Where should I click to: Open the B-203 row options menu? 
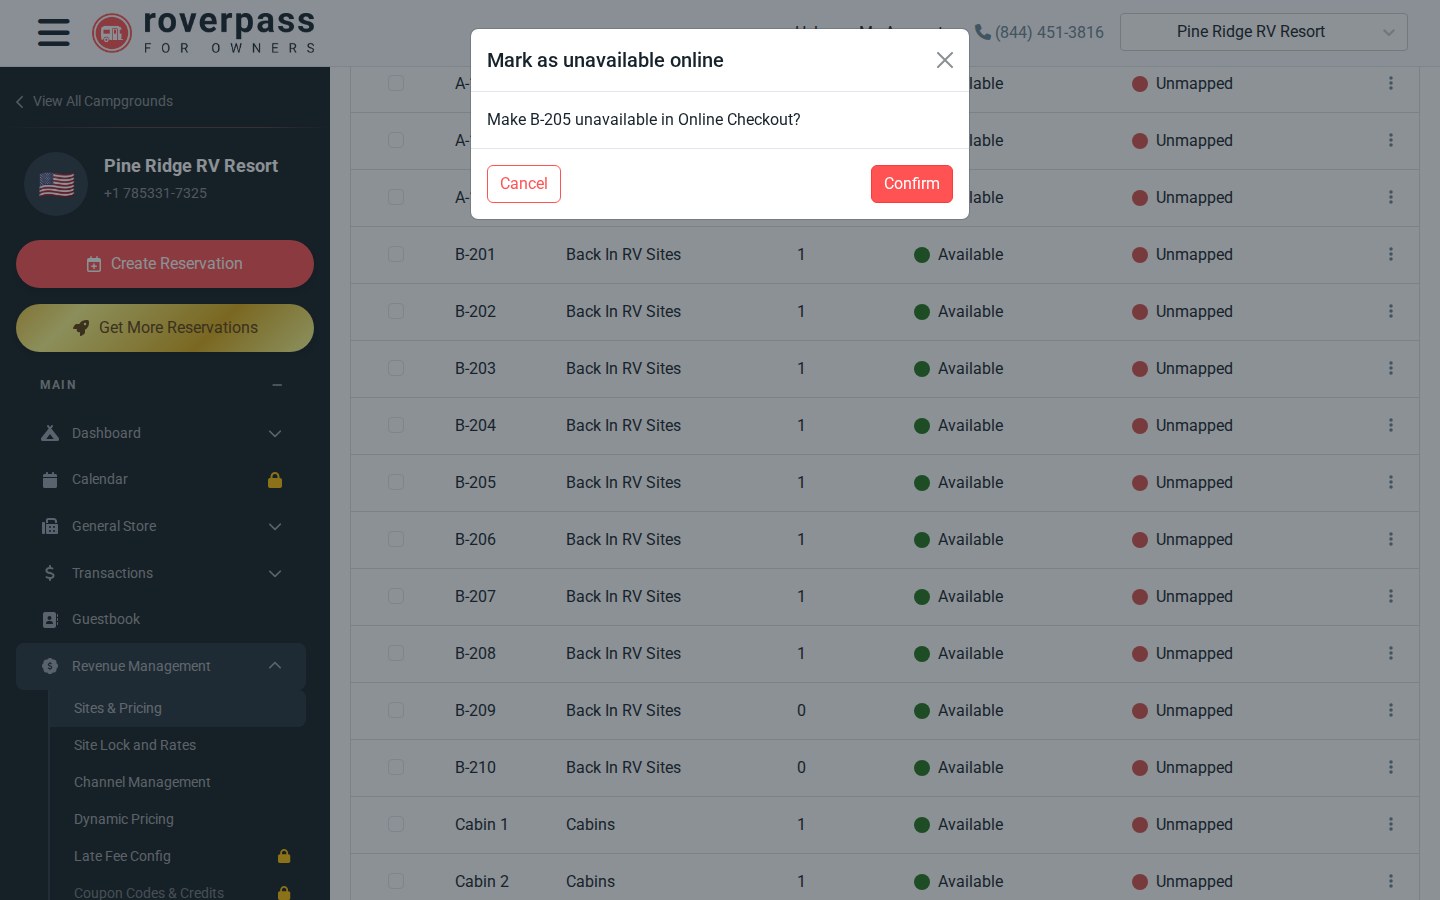(x=1390, y=368)
